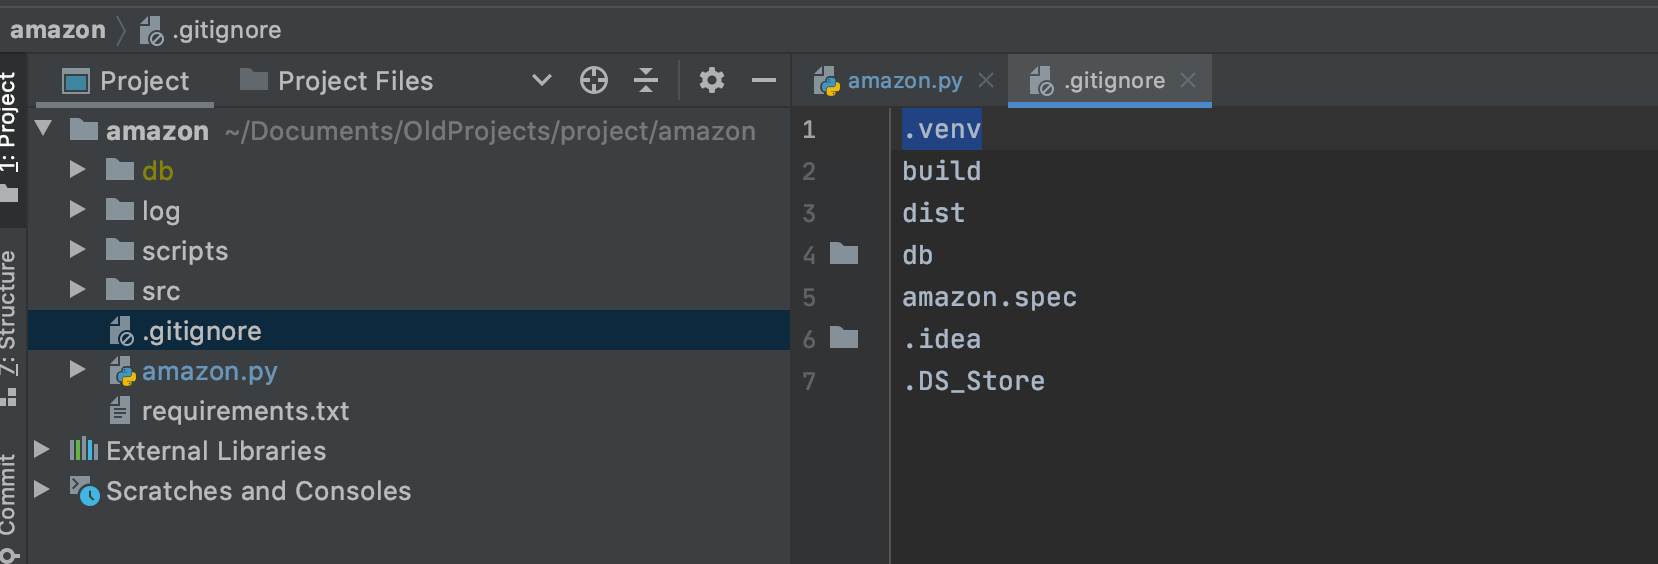The height and width of the screenshot is (564, 1658).
Task: Click line number 7 in the gutter
Action: click(809, 382)
